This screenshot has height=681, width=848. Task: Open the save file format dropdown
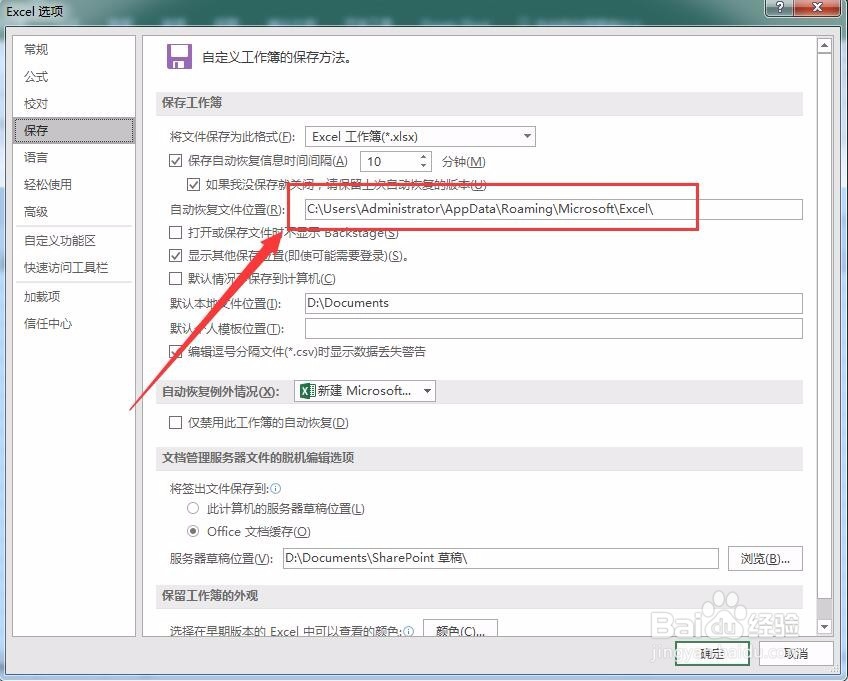[x=420, y=136]
